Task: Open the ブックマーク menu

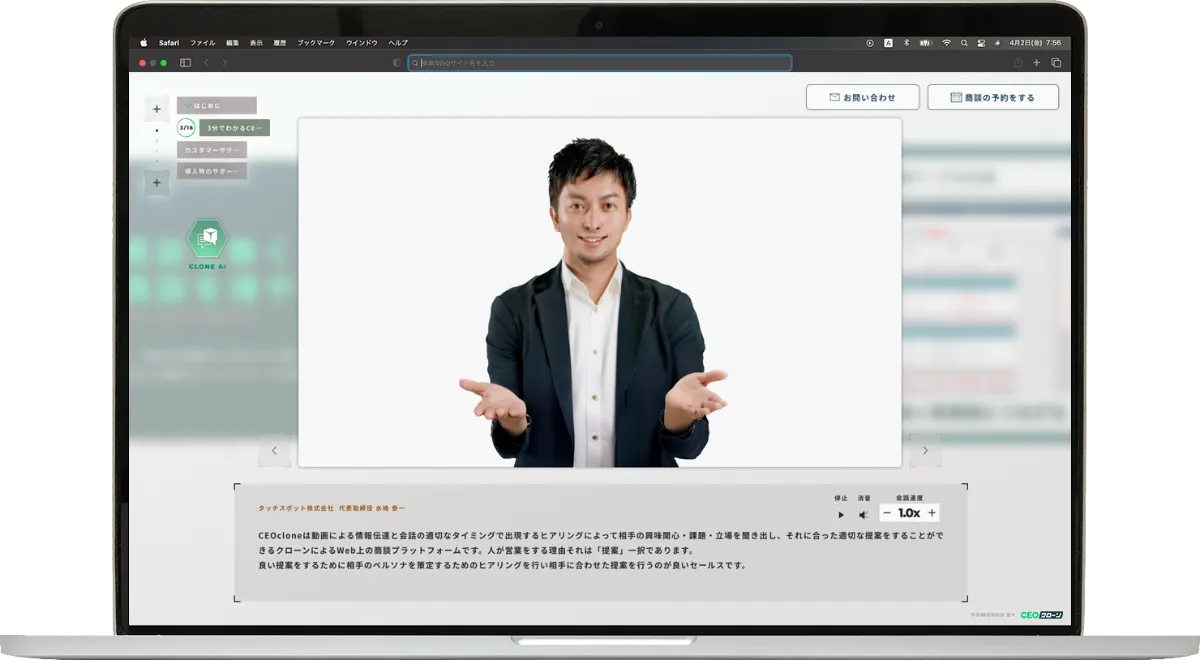Action: pyautogui.click(x=316, y=43)
